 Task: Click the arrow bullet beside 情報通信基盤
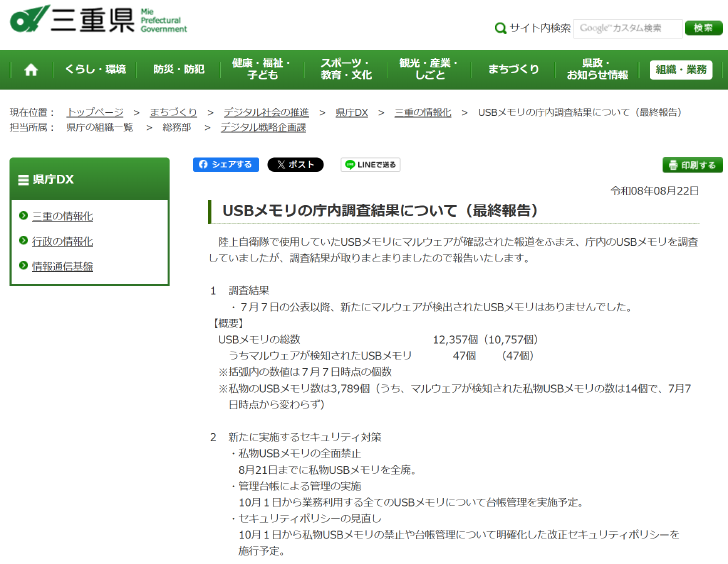(24, 266)
